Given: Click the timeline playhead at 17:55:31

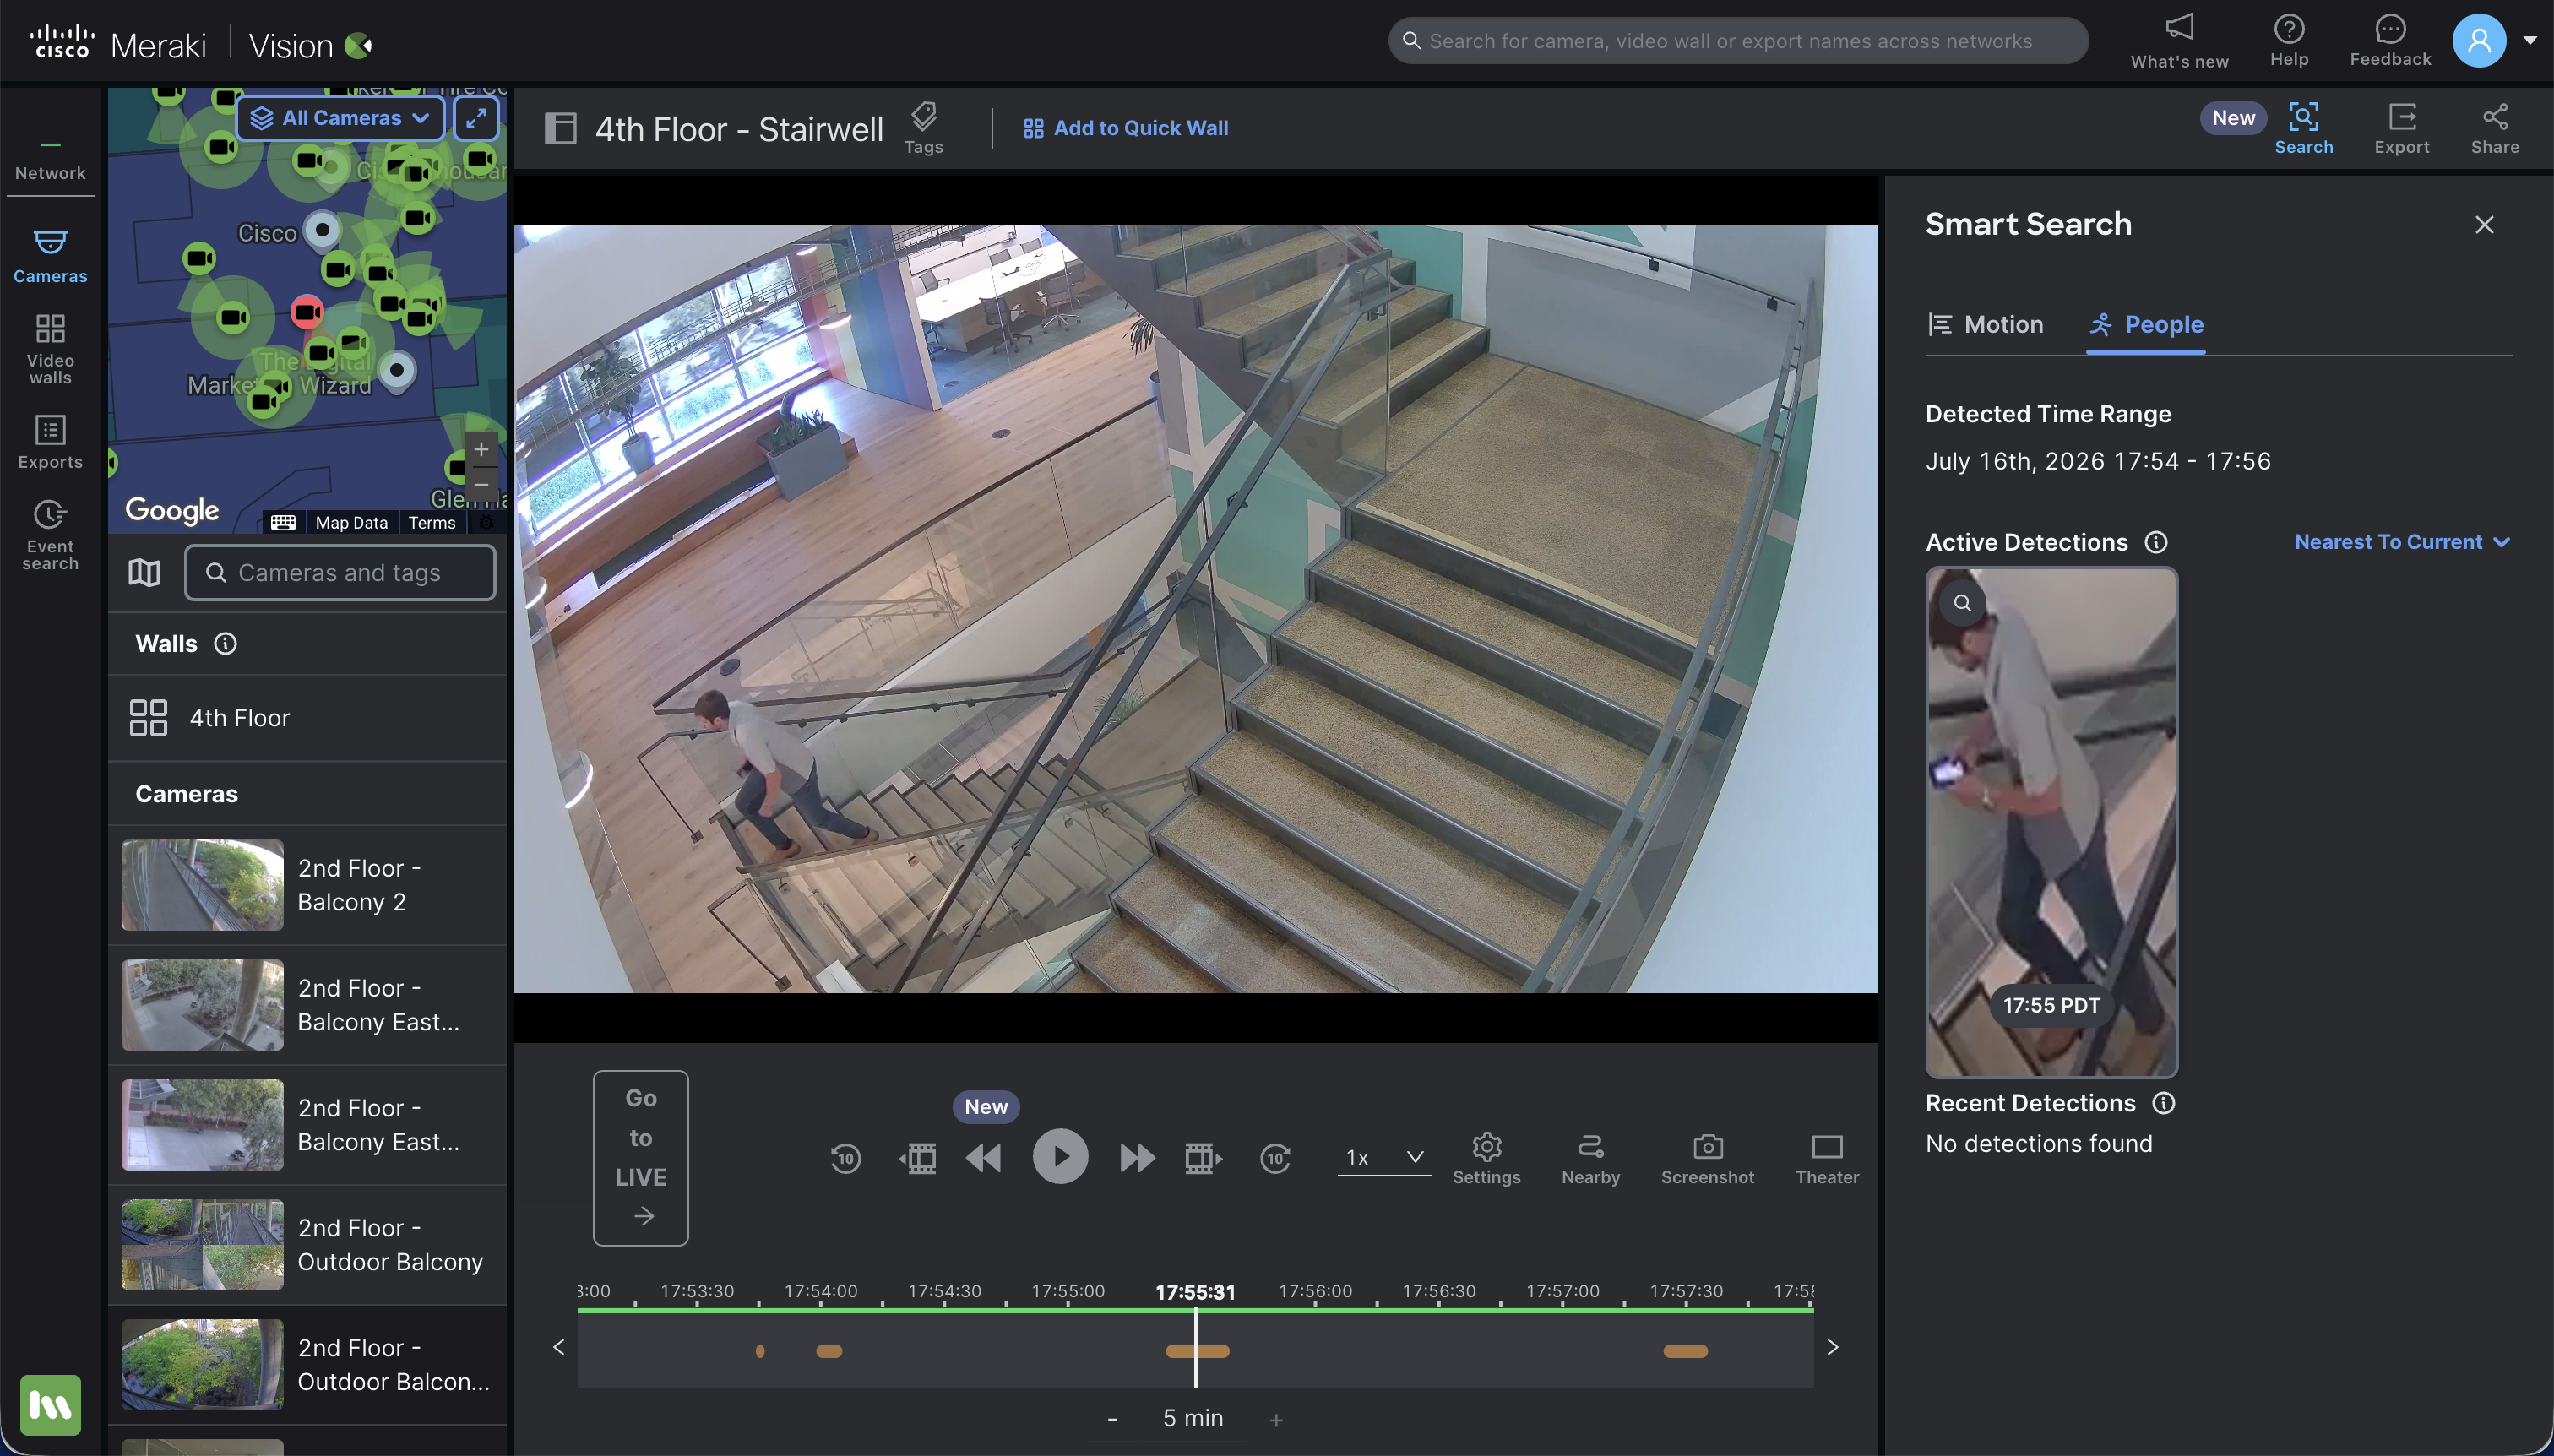Looking at the screenshot, I should pyautogui.click(x=1195, y=1348).
